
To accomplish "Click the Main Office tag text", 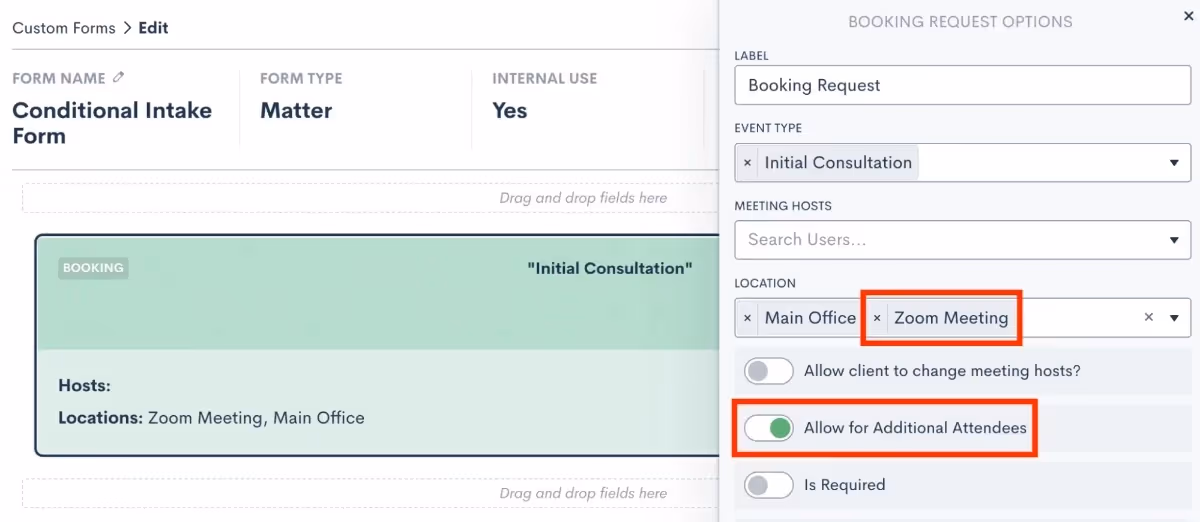I will 810,318.
